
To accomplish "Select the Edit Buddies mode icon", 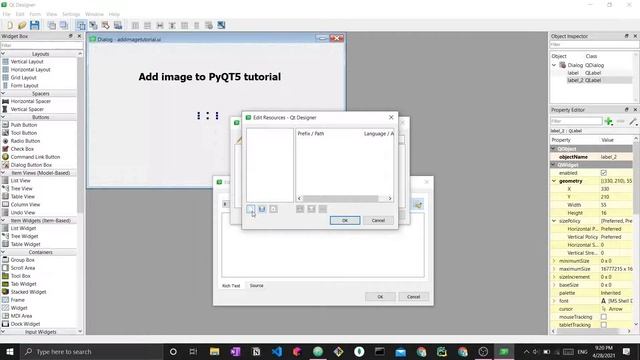I will point(106,25).
